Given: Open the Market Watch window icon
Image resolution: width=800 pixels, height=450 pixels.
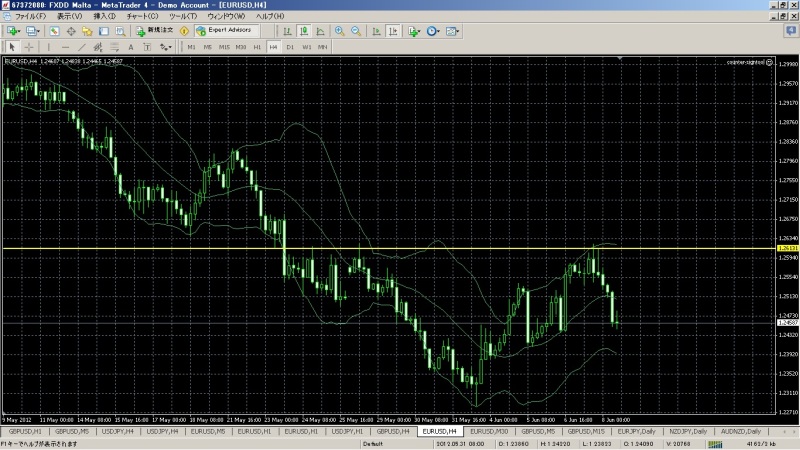Looking at the screenshot, I should pyautogui.click(x=57, y=31).
